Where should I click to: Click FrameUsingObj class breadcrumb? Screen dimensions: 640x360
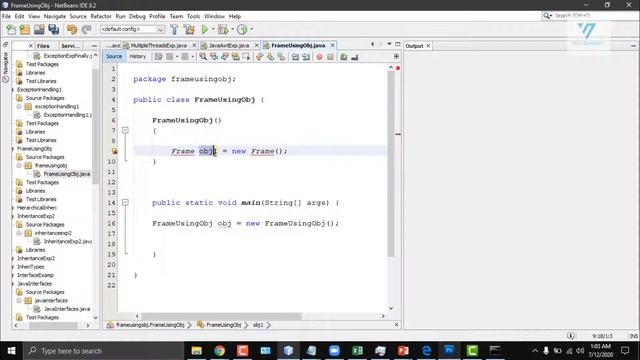pos(223,325)
